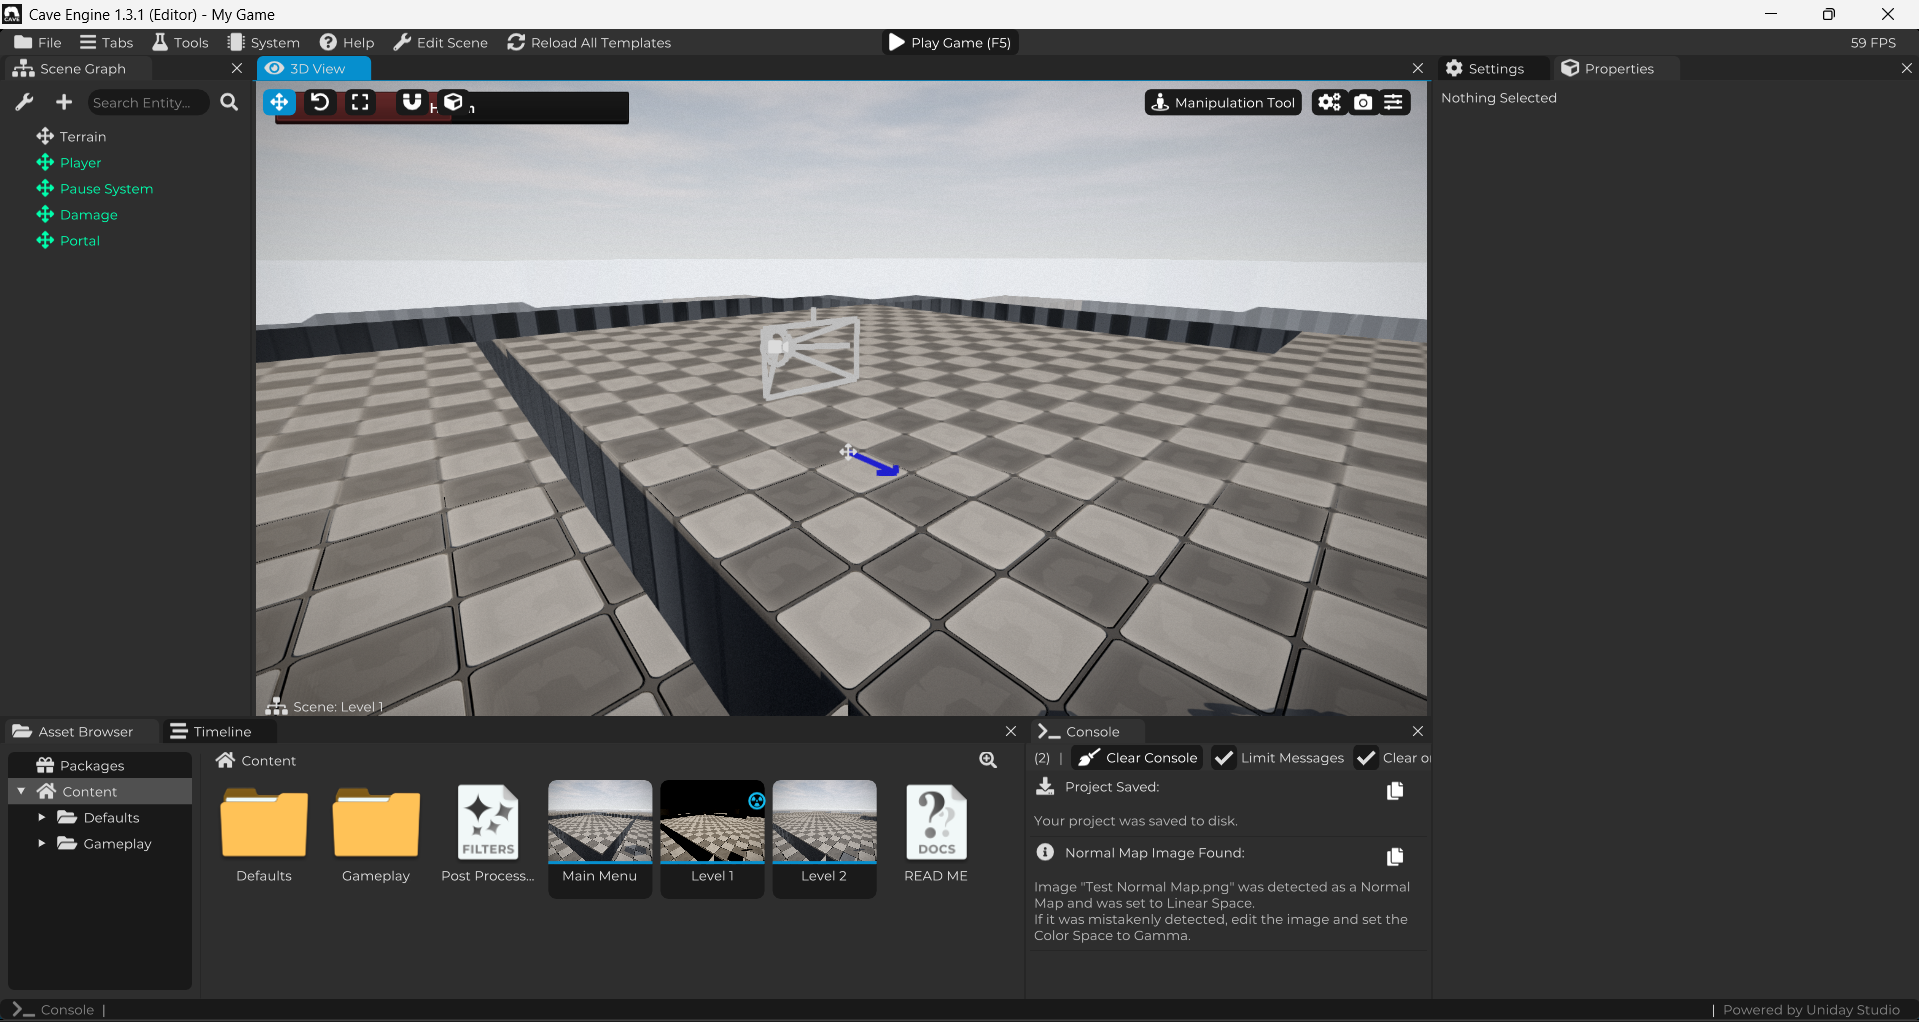Screen dimensions: 1919x1022
Task: Open the Help menu
Action: tap(347, 42)
